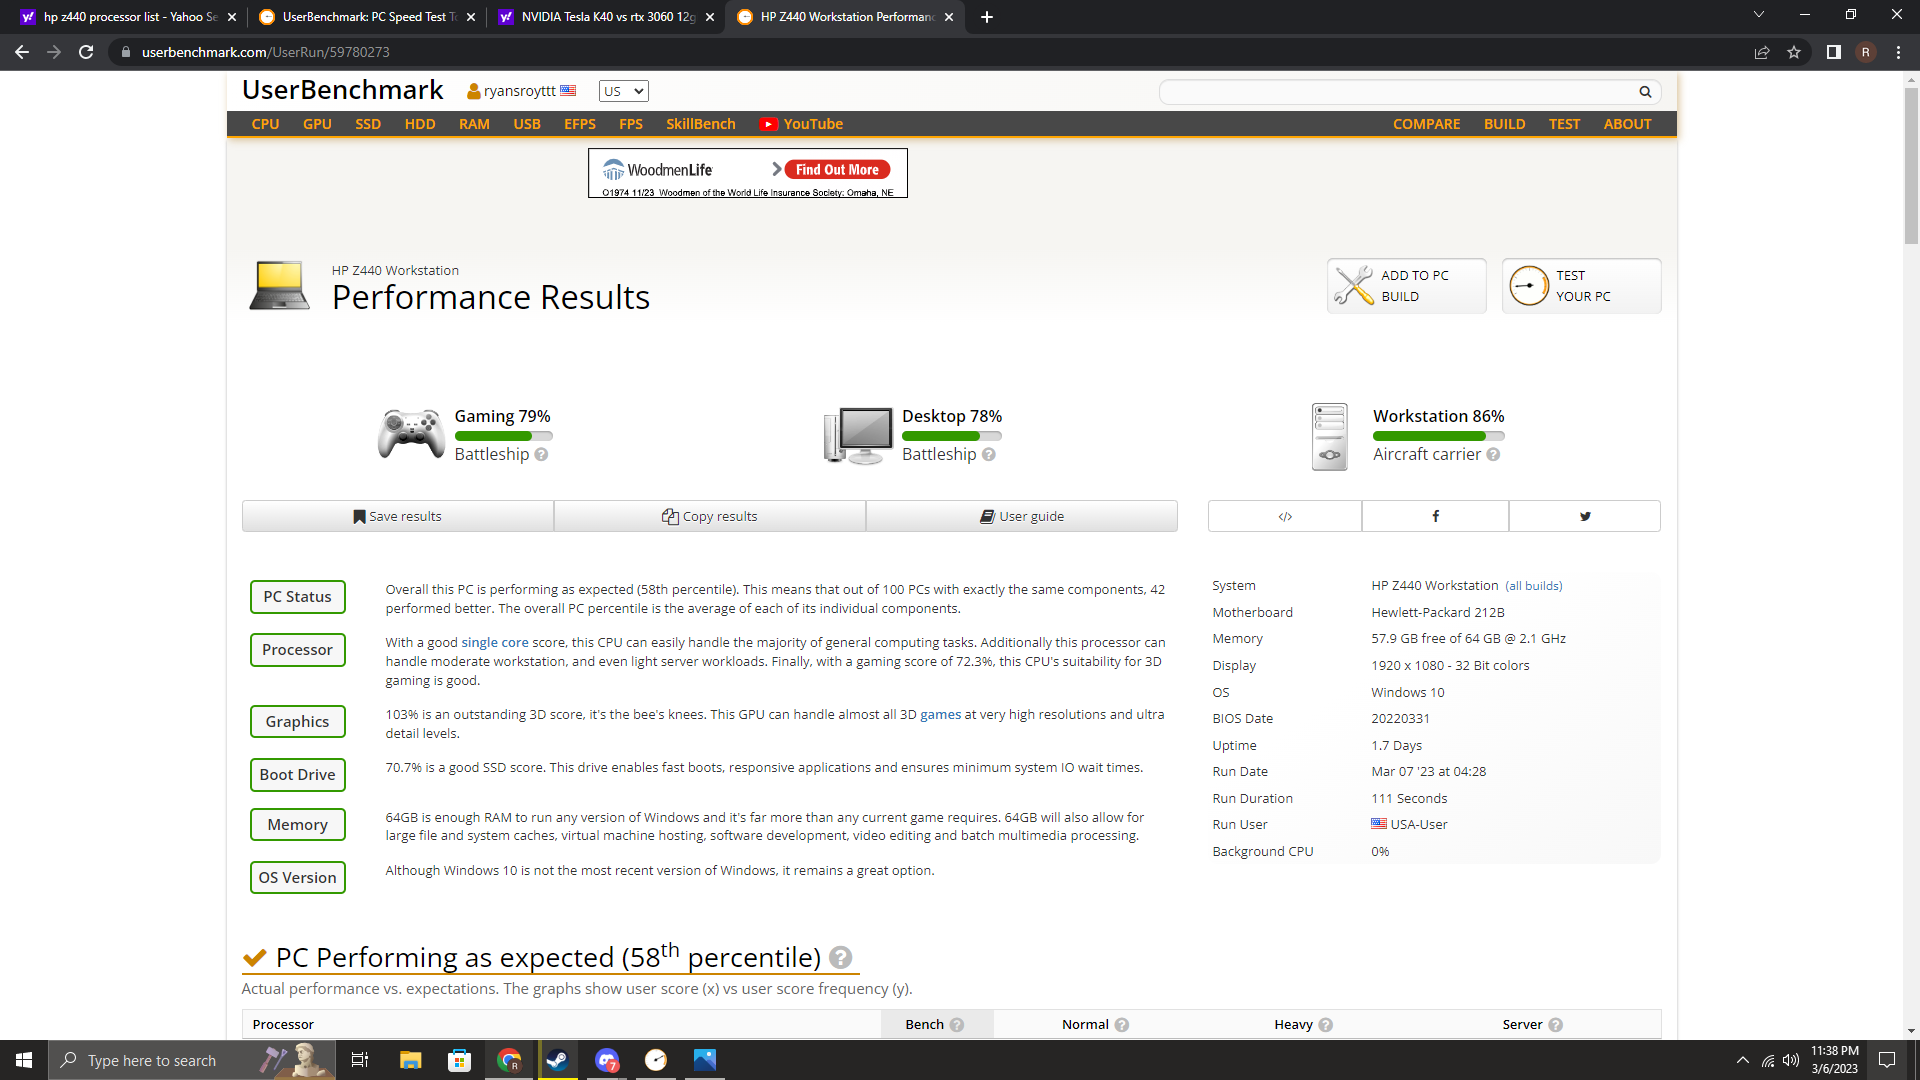Jump to Processor section
Screen dimensions: 1920x1080
tap(298, 650)
